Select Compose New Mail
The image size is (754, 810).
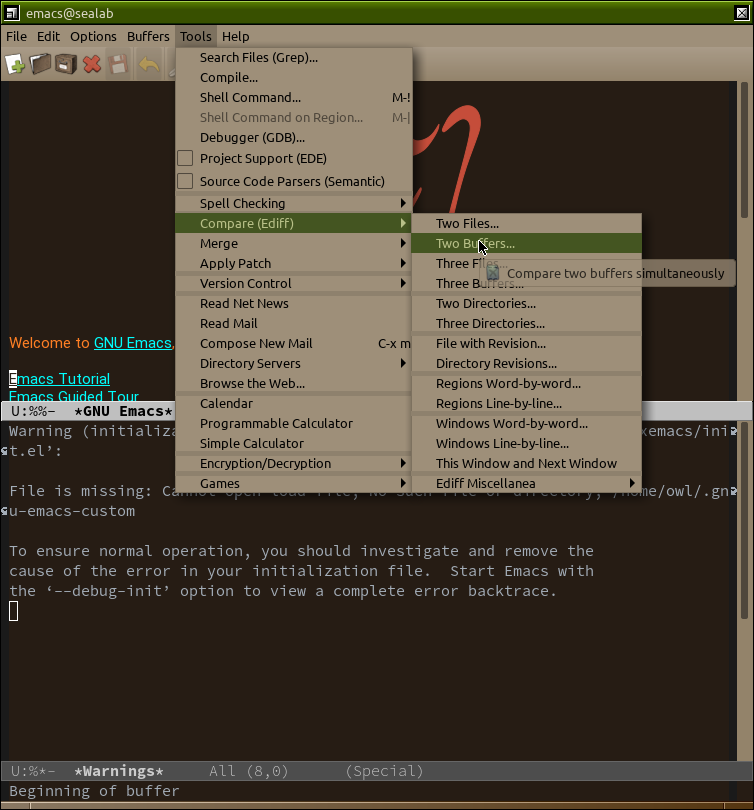coord(293,344)
